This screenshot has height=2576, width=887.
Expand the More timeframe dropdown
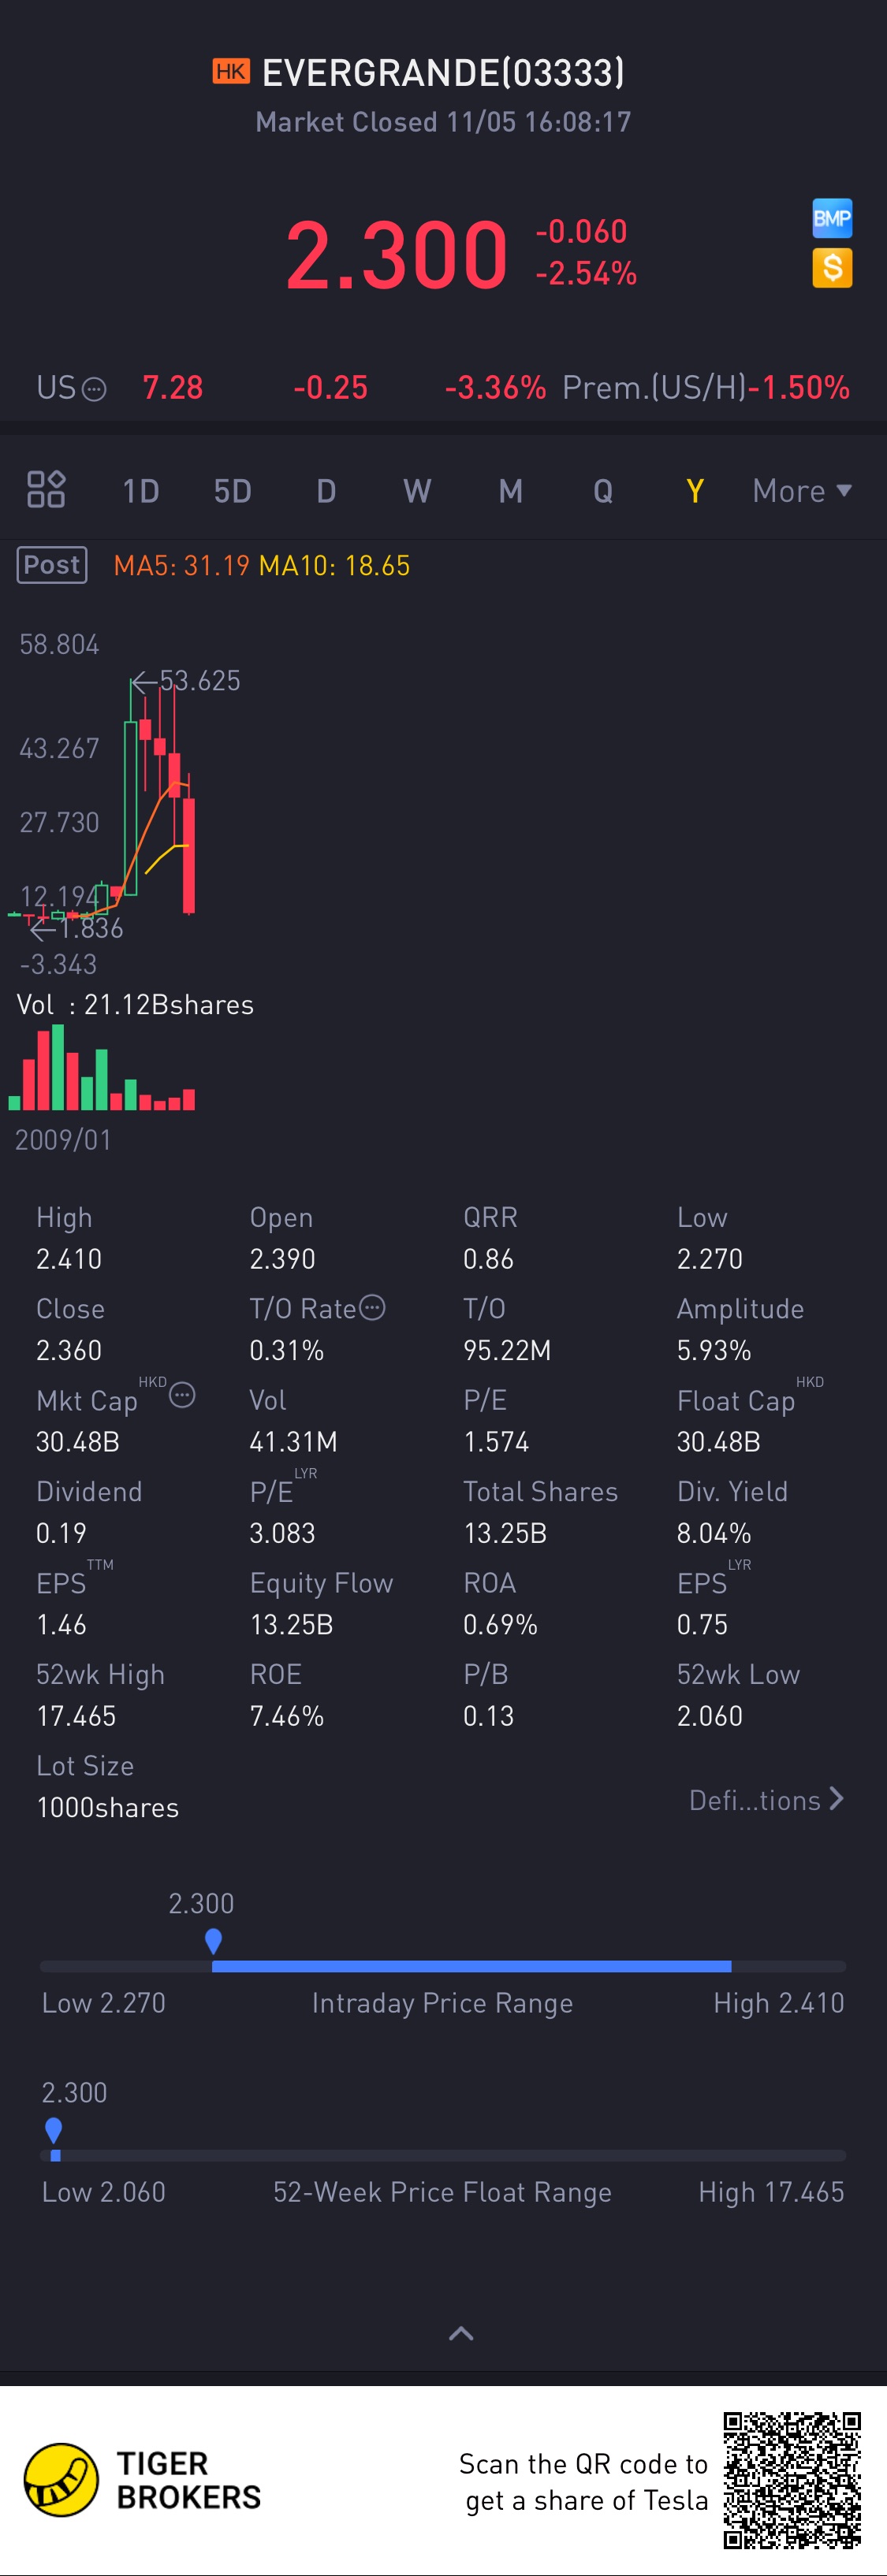(802, 491)
